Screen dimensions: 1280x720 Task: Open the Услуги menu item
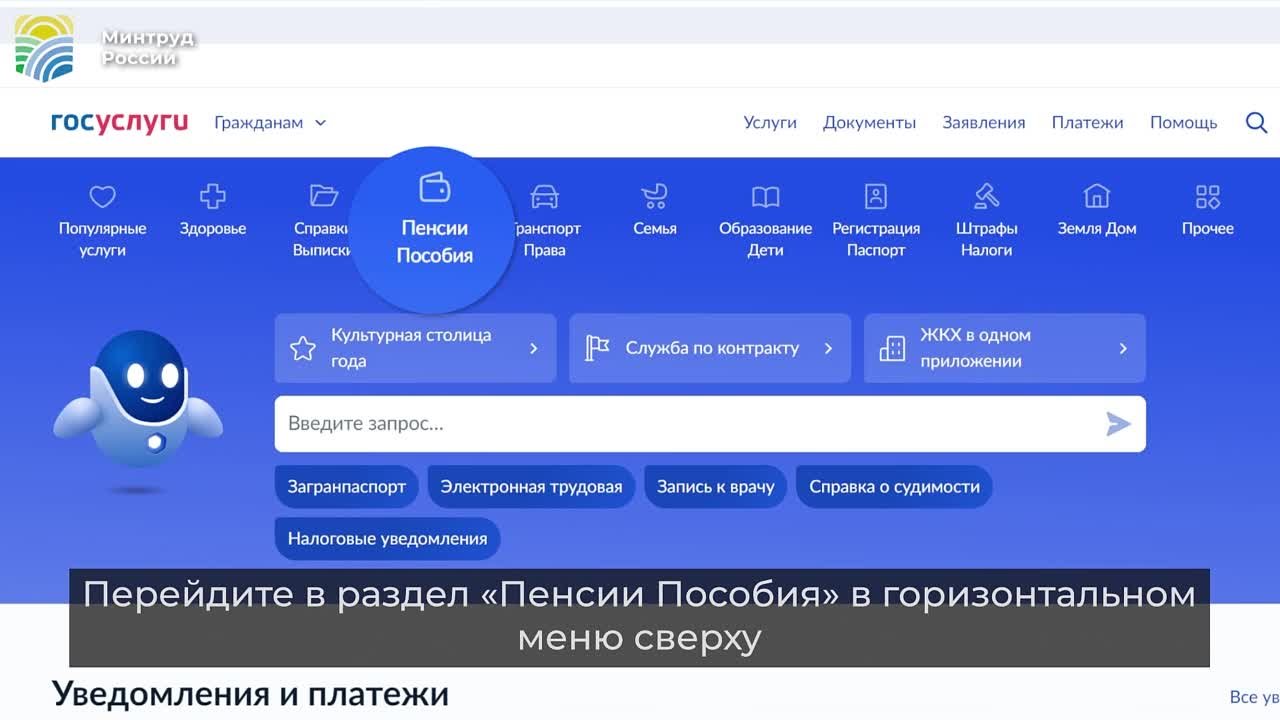pyautogui.click(x=770, y=122)
